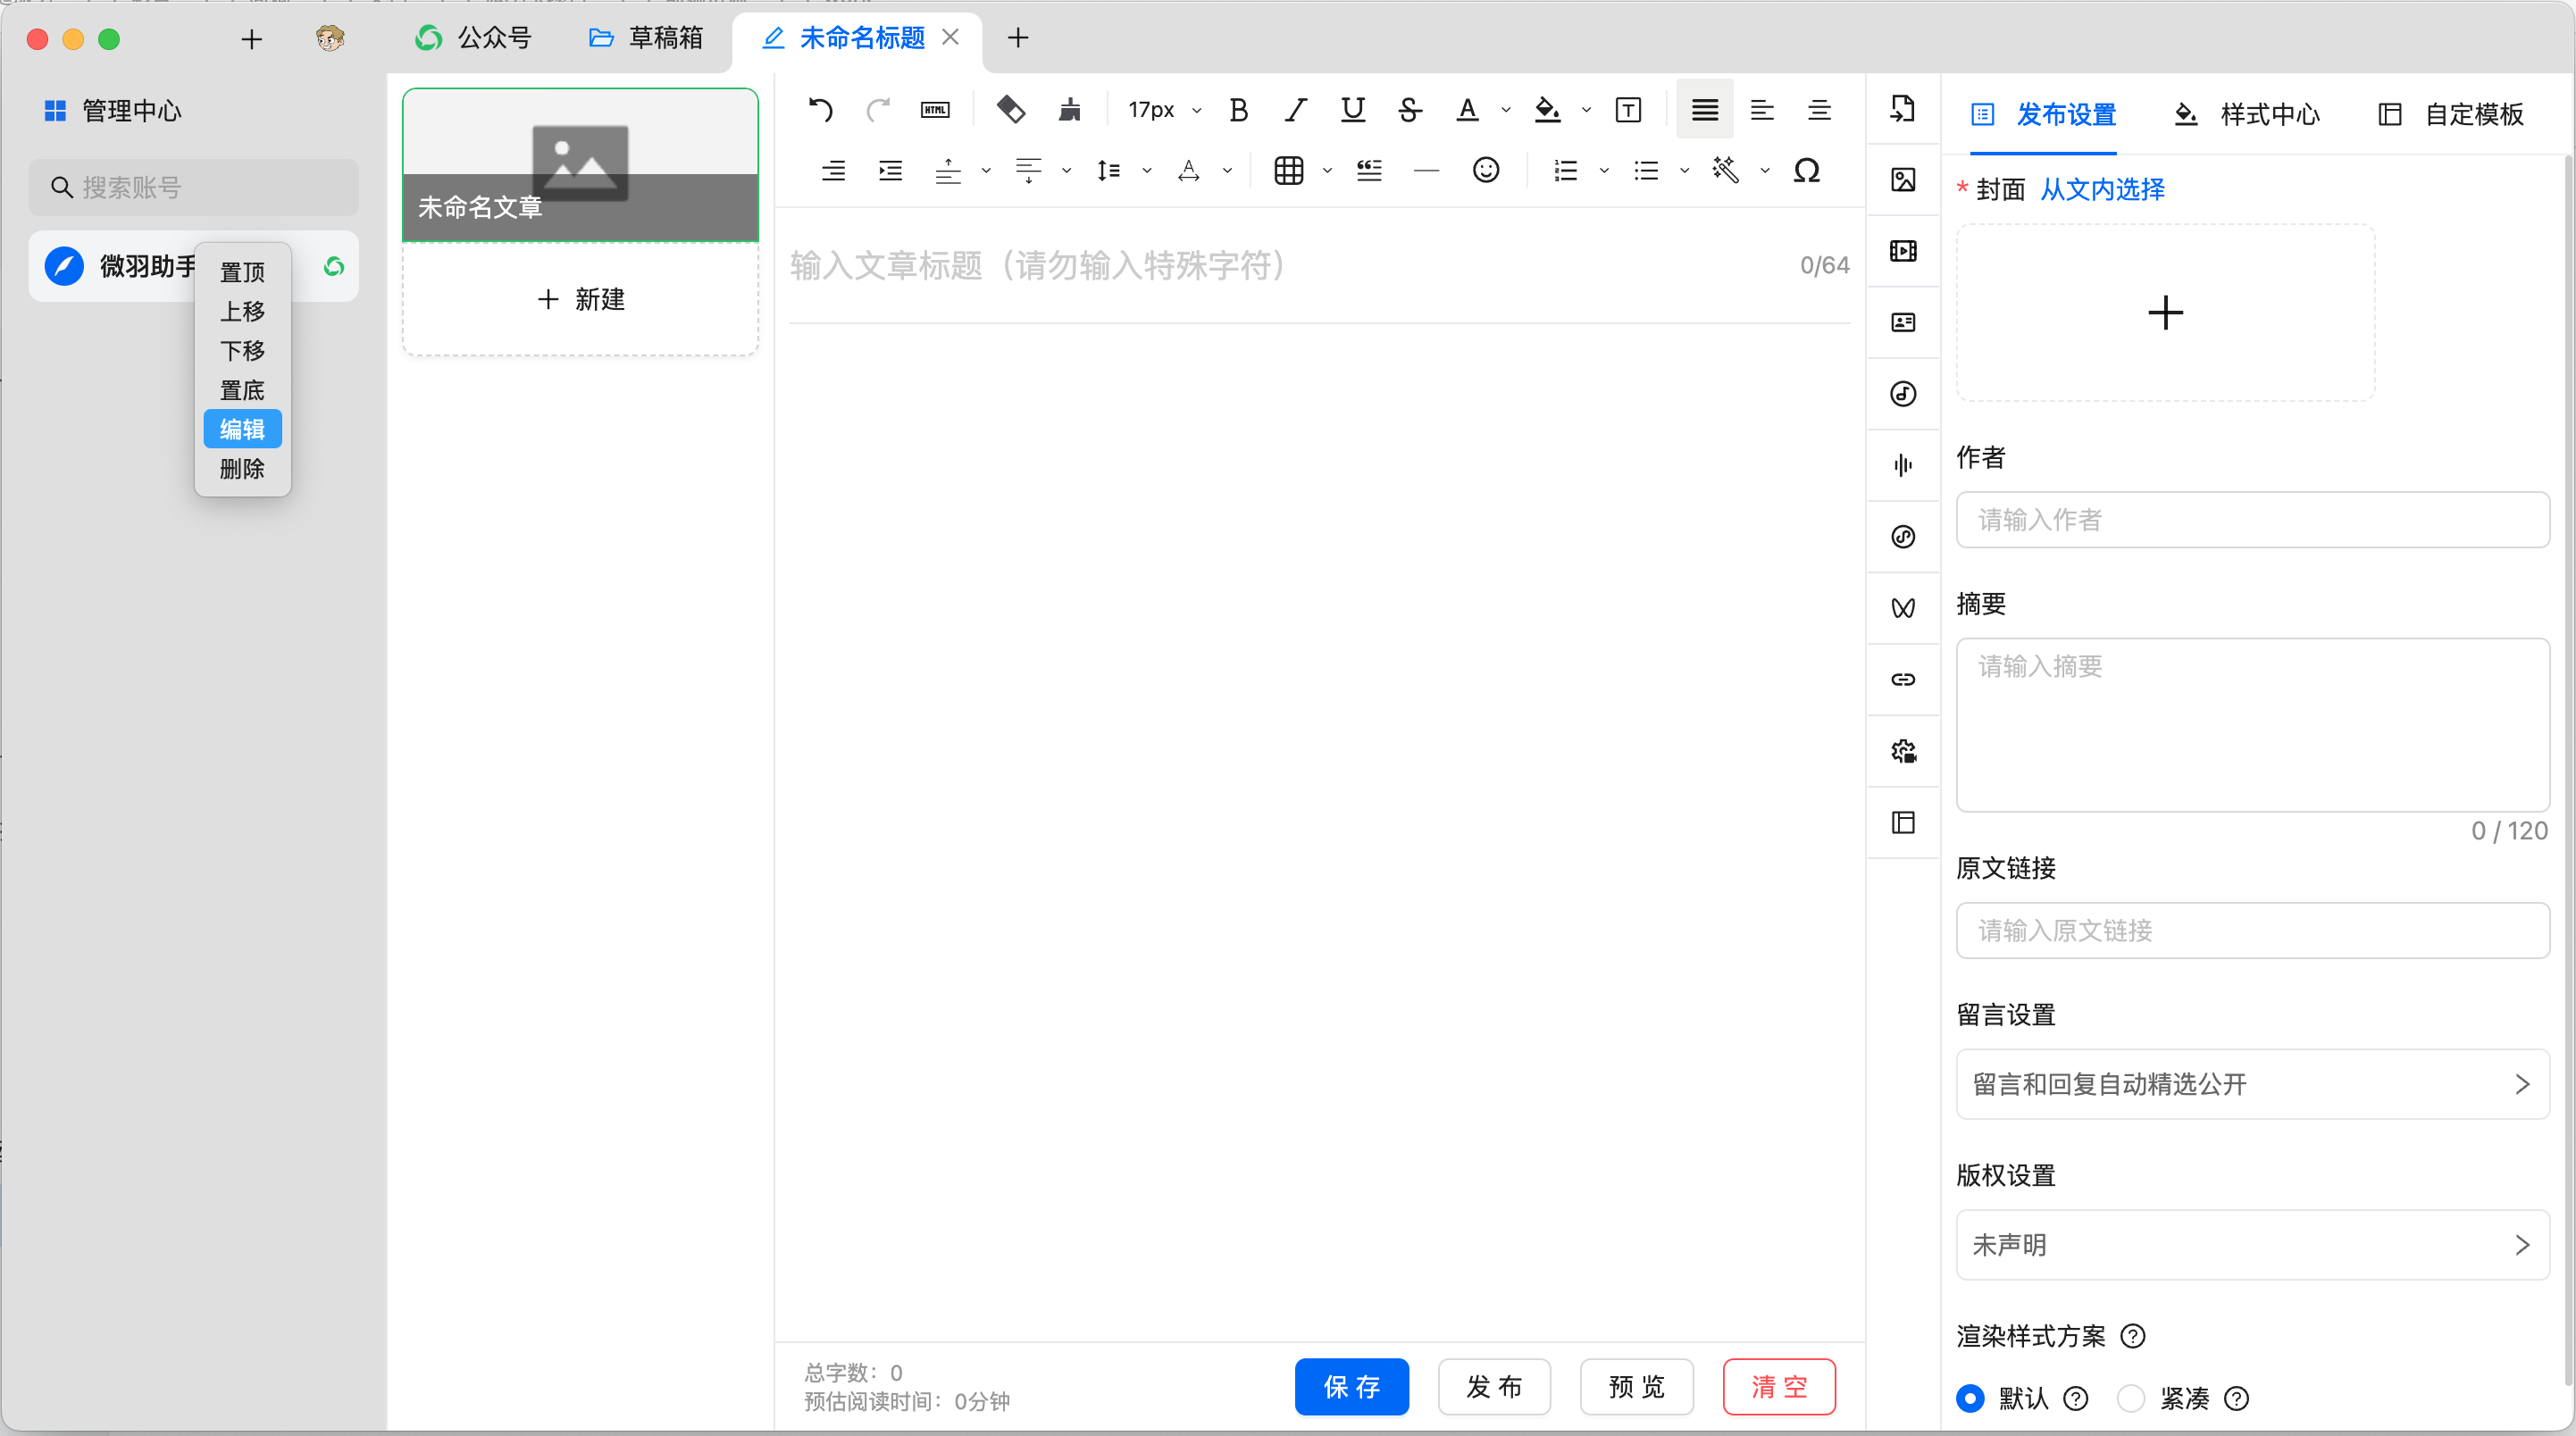Open the font color picker
The image size is (2576, 1436).
tap(1467, 110)
